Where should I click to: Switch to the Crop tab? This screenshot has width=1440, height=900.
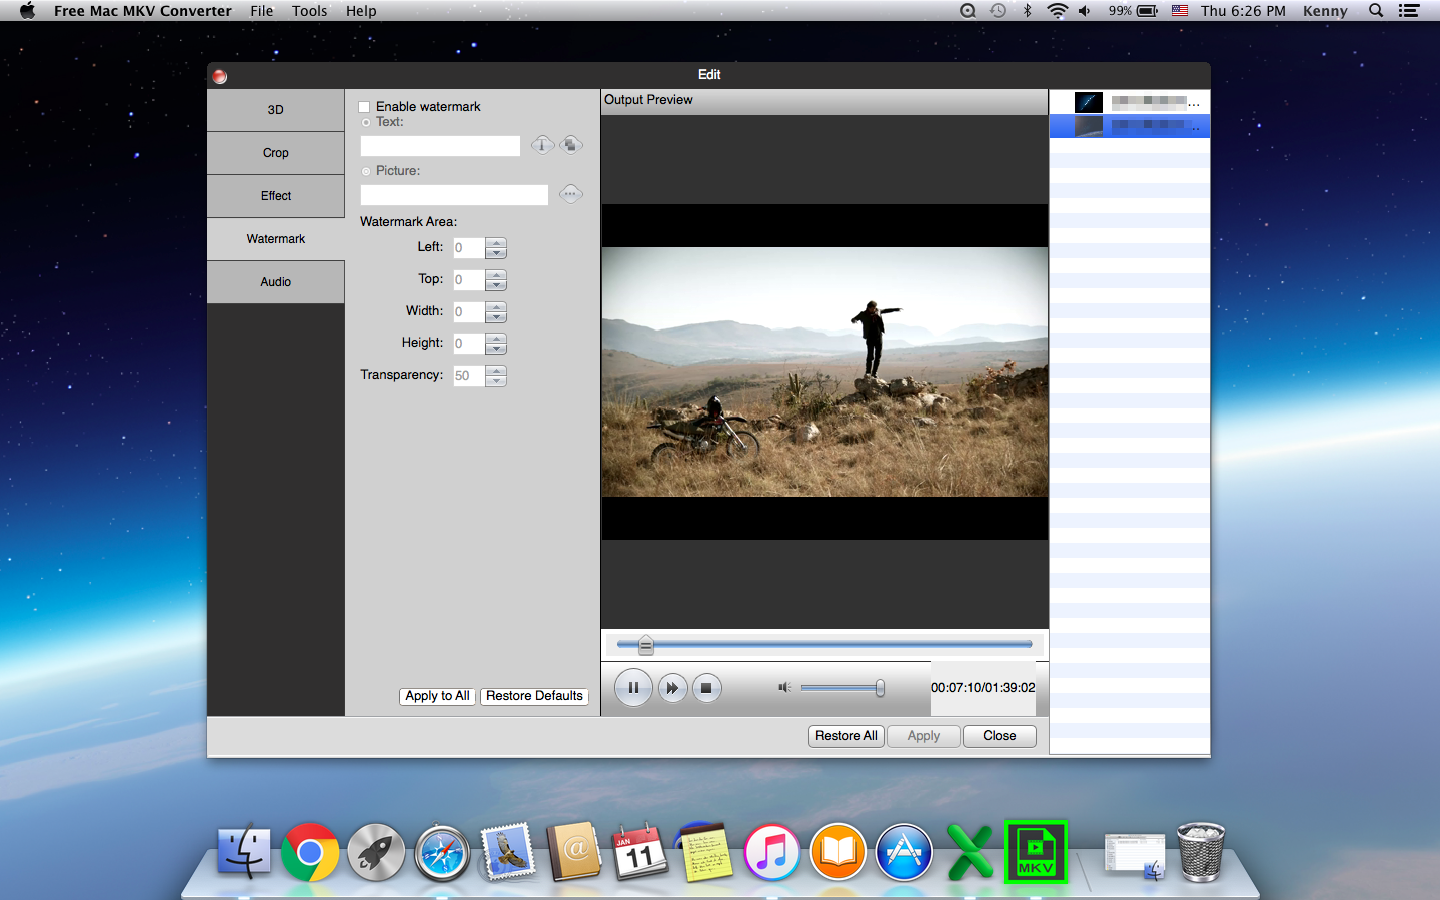pyautogui.click(x=276, y=153)
